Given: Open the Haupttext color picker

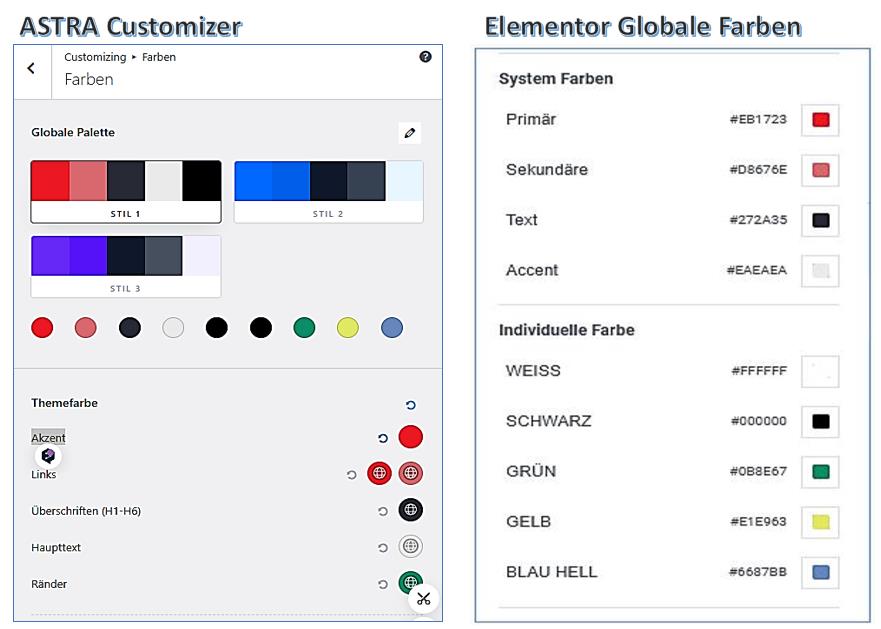Looking at the screenshot, I should 410,547.
